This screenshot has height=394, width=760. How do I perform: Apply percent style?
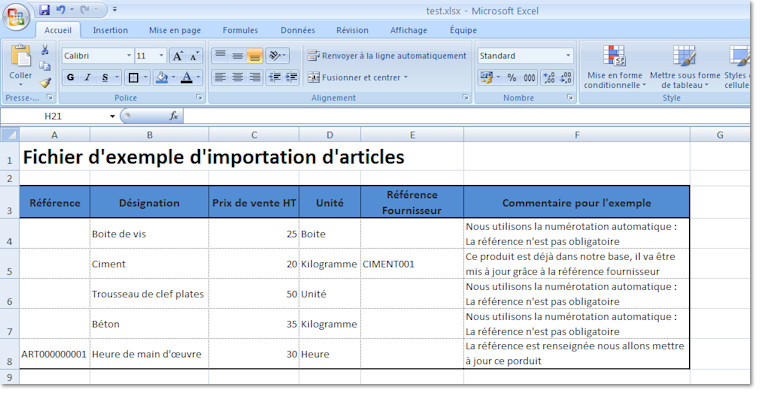pyautogui.click(x=512, y=78)
